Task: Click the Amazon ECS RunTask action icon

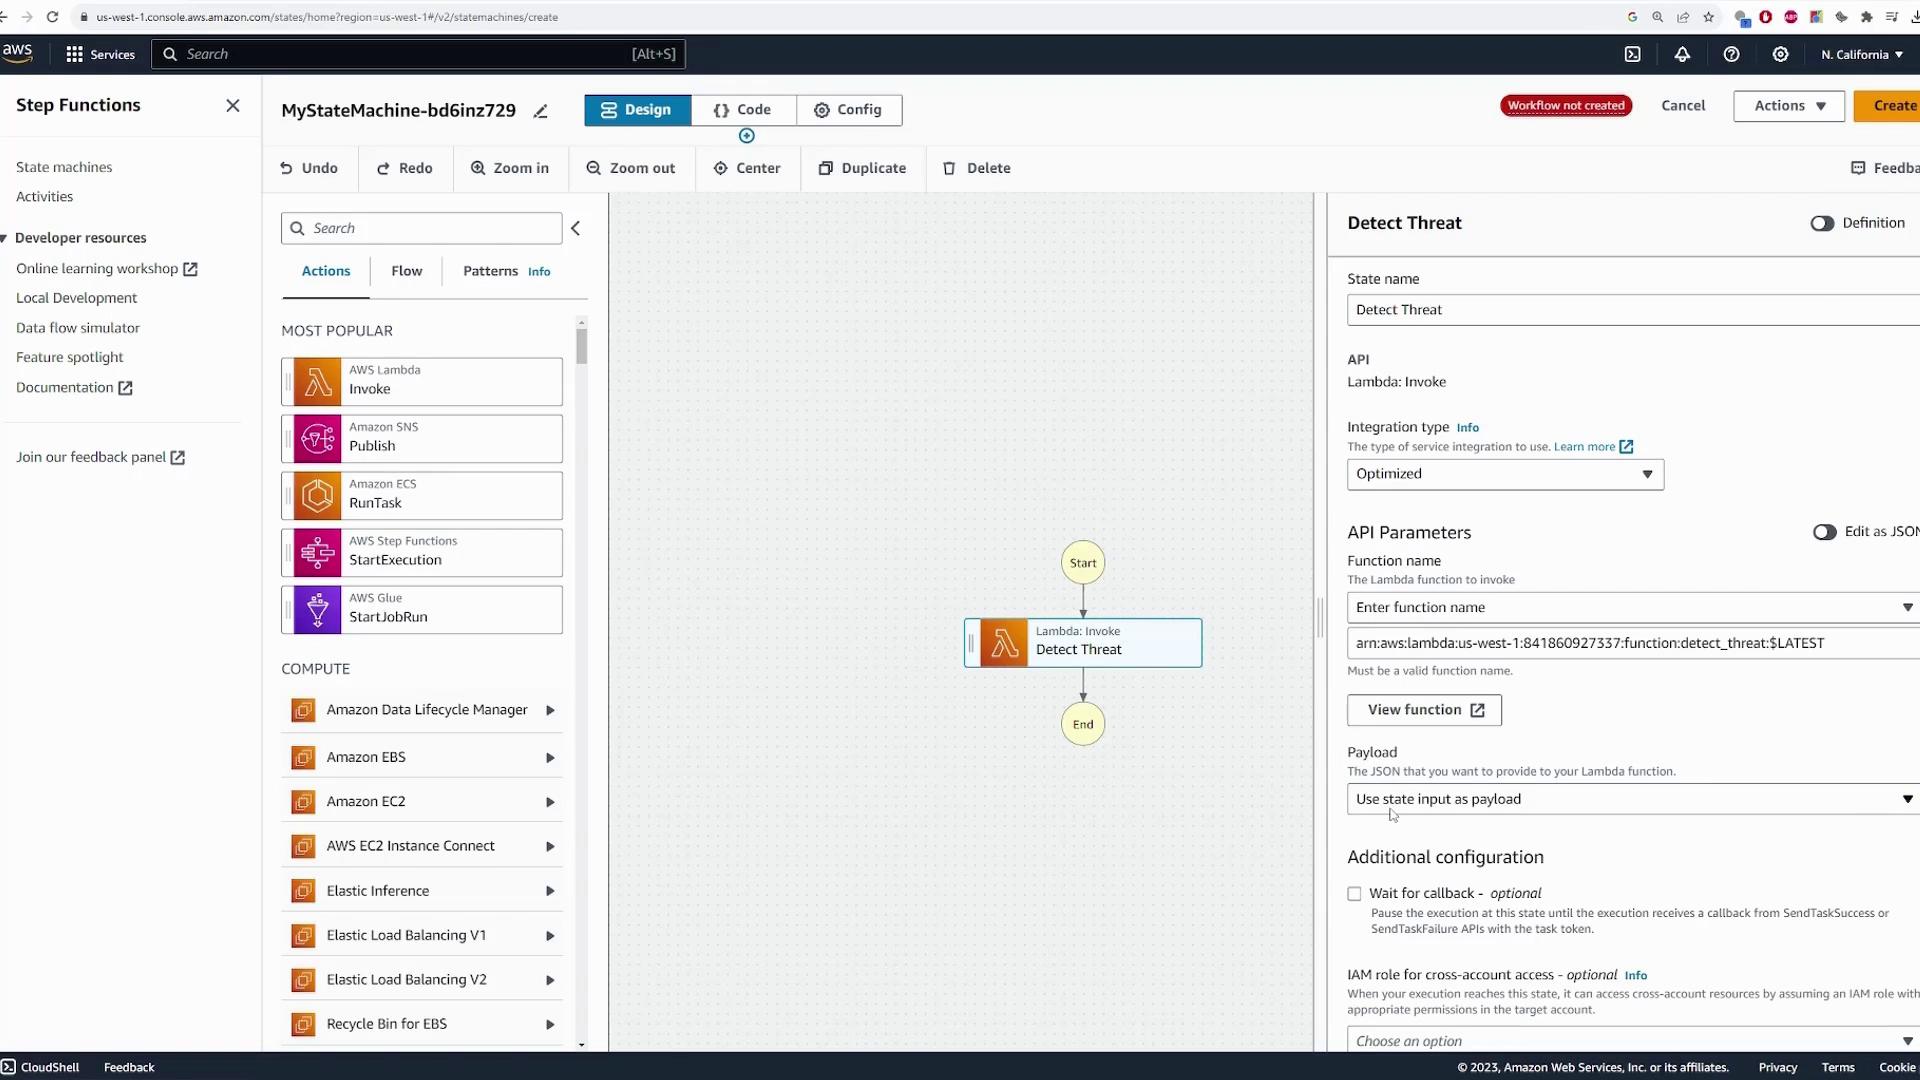Action: tap(317, 496)
